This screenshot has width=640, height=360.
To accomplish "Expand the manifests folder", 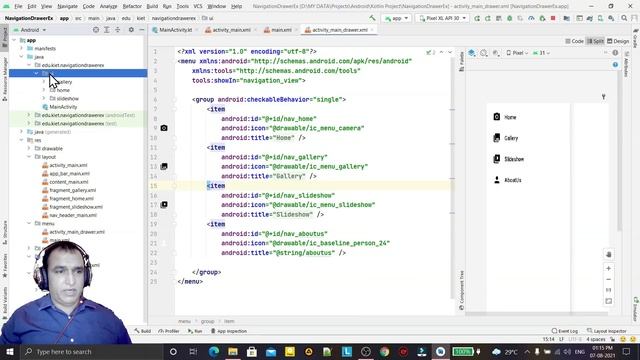I will (x=22, y=48).
